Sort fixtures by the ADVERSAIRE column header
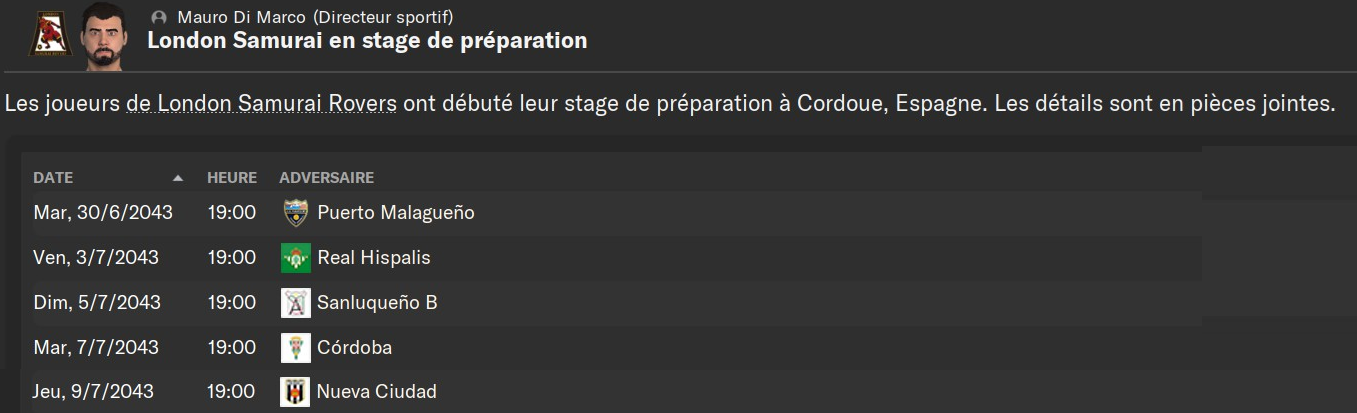1357x413 pixels. click(x=326, y=178)
